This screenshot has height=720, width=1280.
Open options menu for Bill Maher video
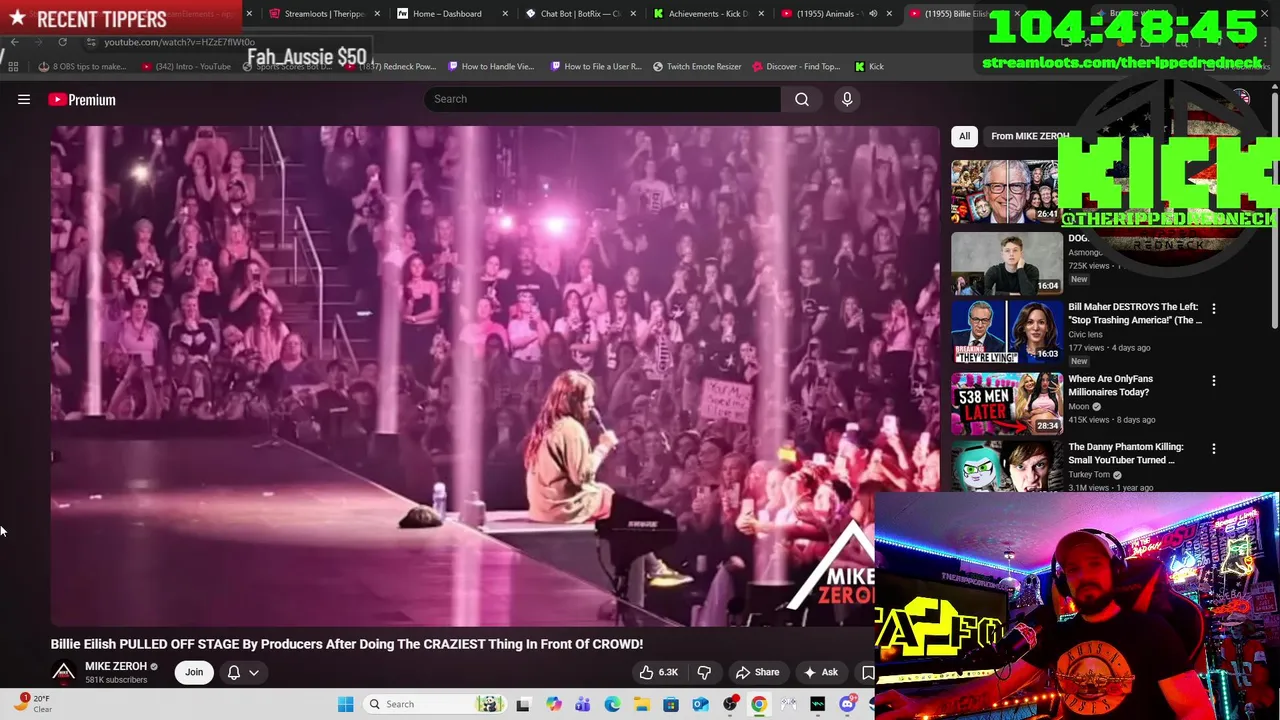click(1214, 309)
